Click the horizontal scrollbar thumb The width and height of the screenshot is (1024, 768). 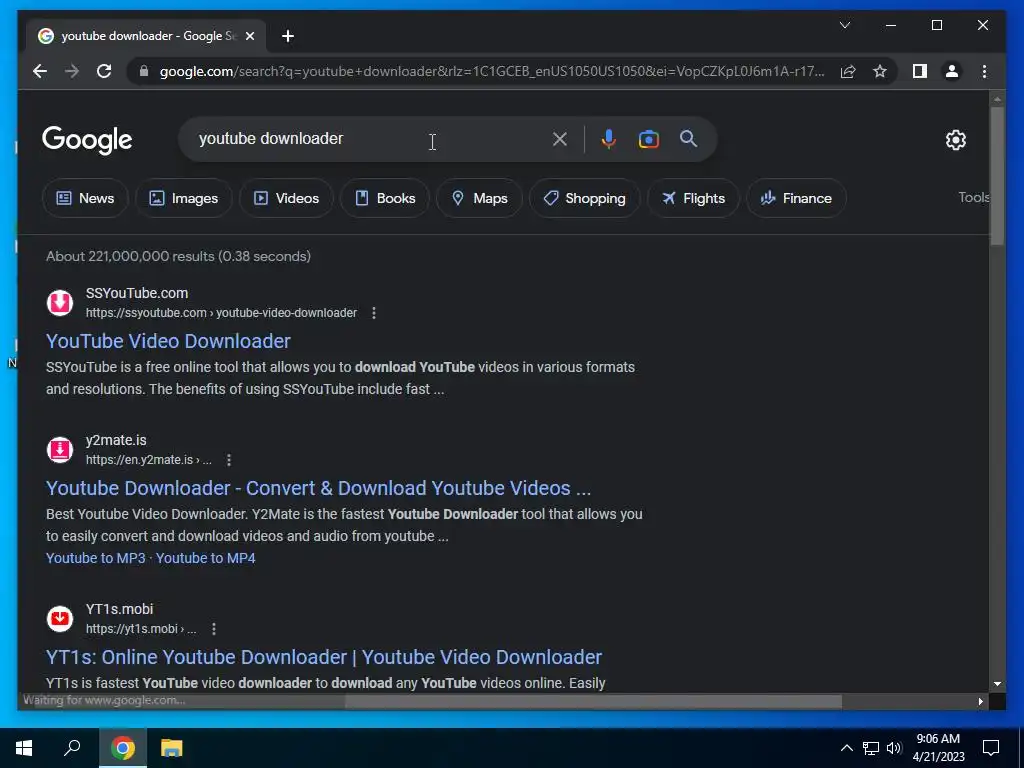coord(593,701)
